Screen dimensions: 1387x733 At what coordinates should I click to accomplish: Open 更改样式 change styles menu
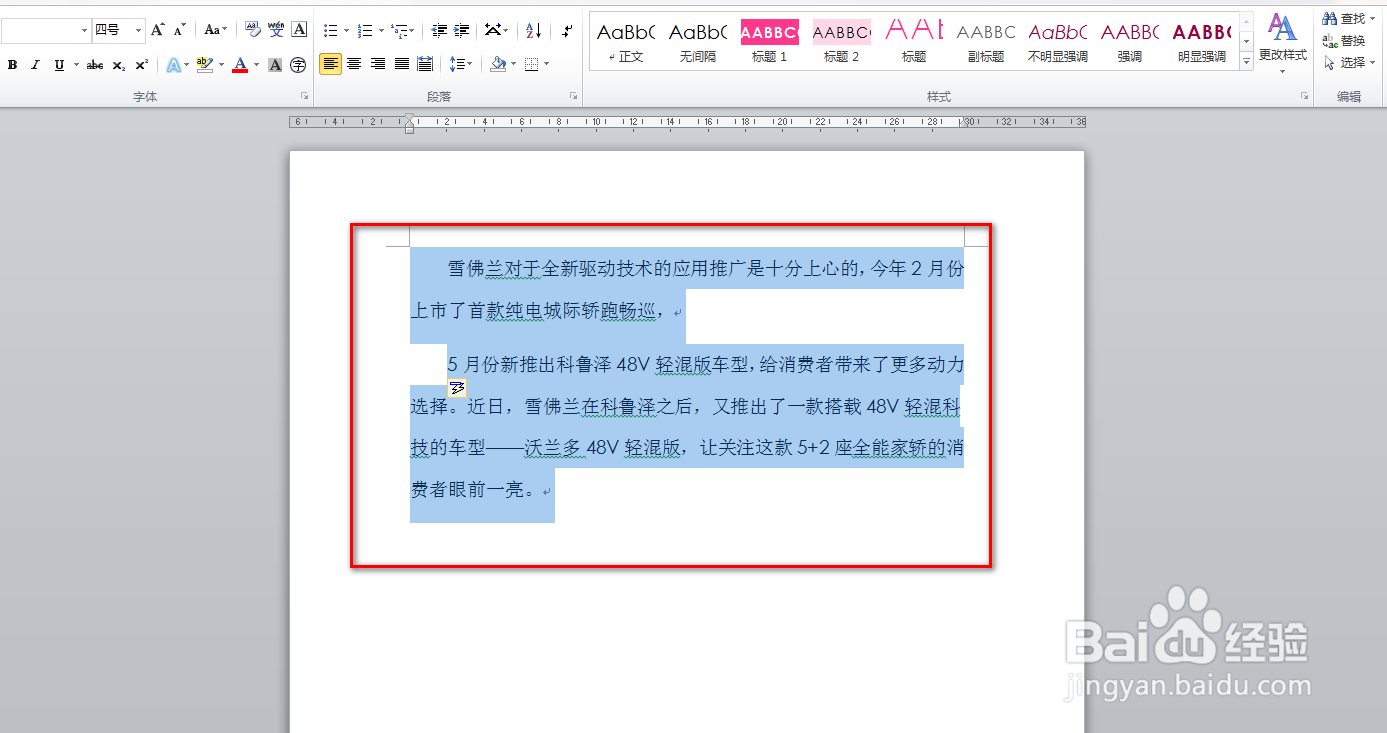pyautogui.click(x=1283, y=43)
